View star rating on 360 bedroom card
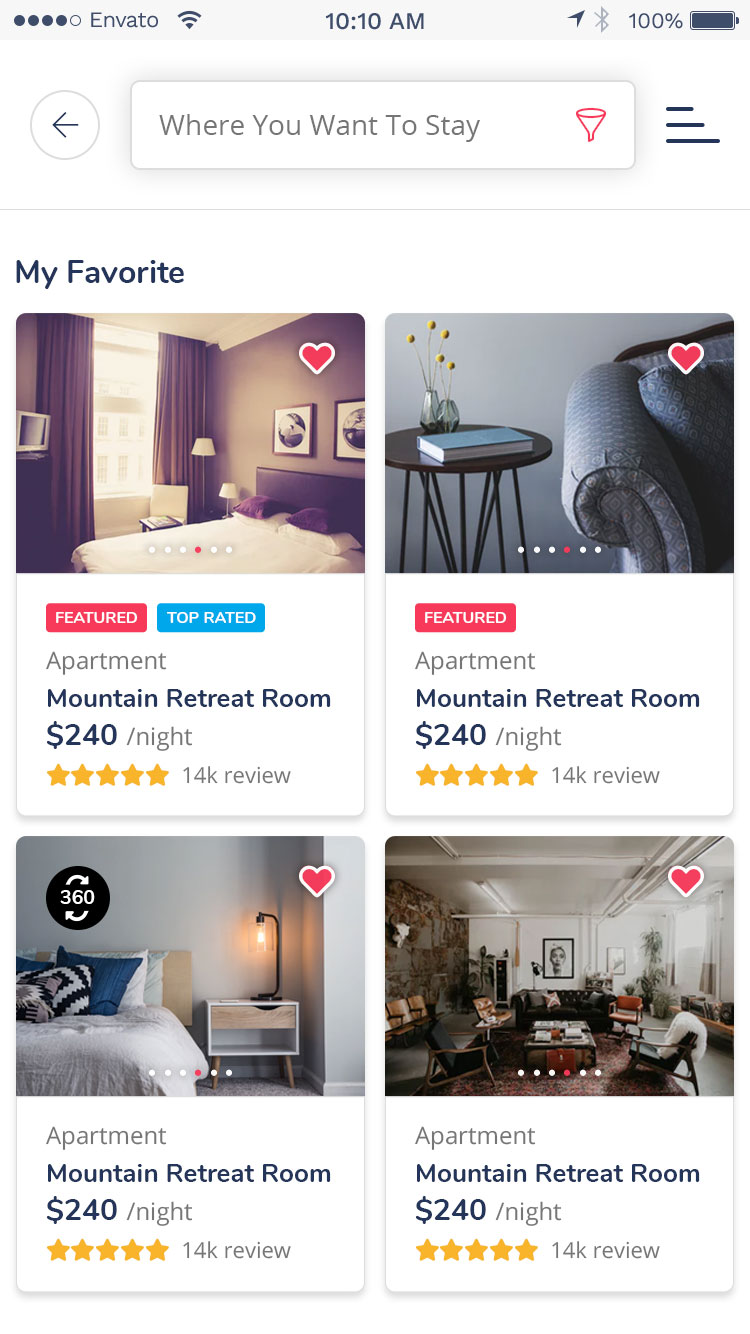Image resolution: width=750 pixels, height=1334 pixels. coord(108,1250)
